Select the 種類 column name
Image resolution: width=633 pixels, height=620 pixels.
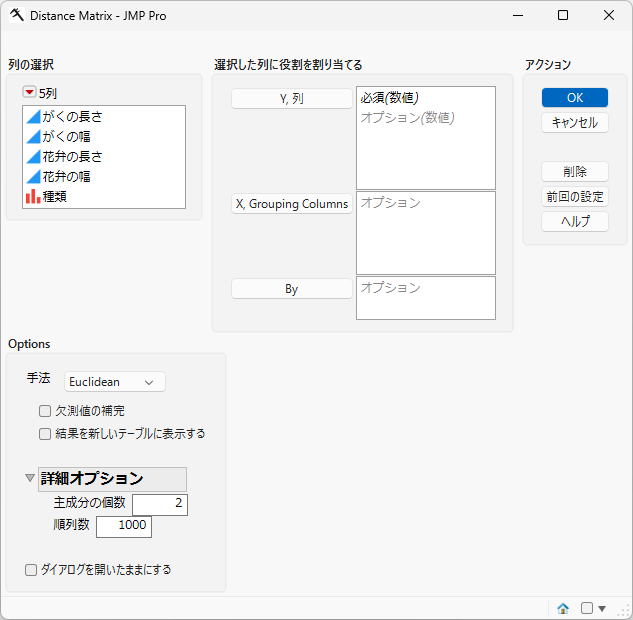[54, 197]
